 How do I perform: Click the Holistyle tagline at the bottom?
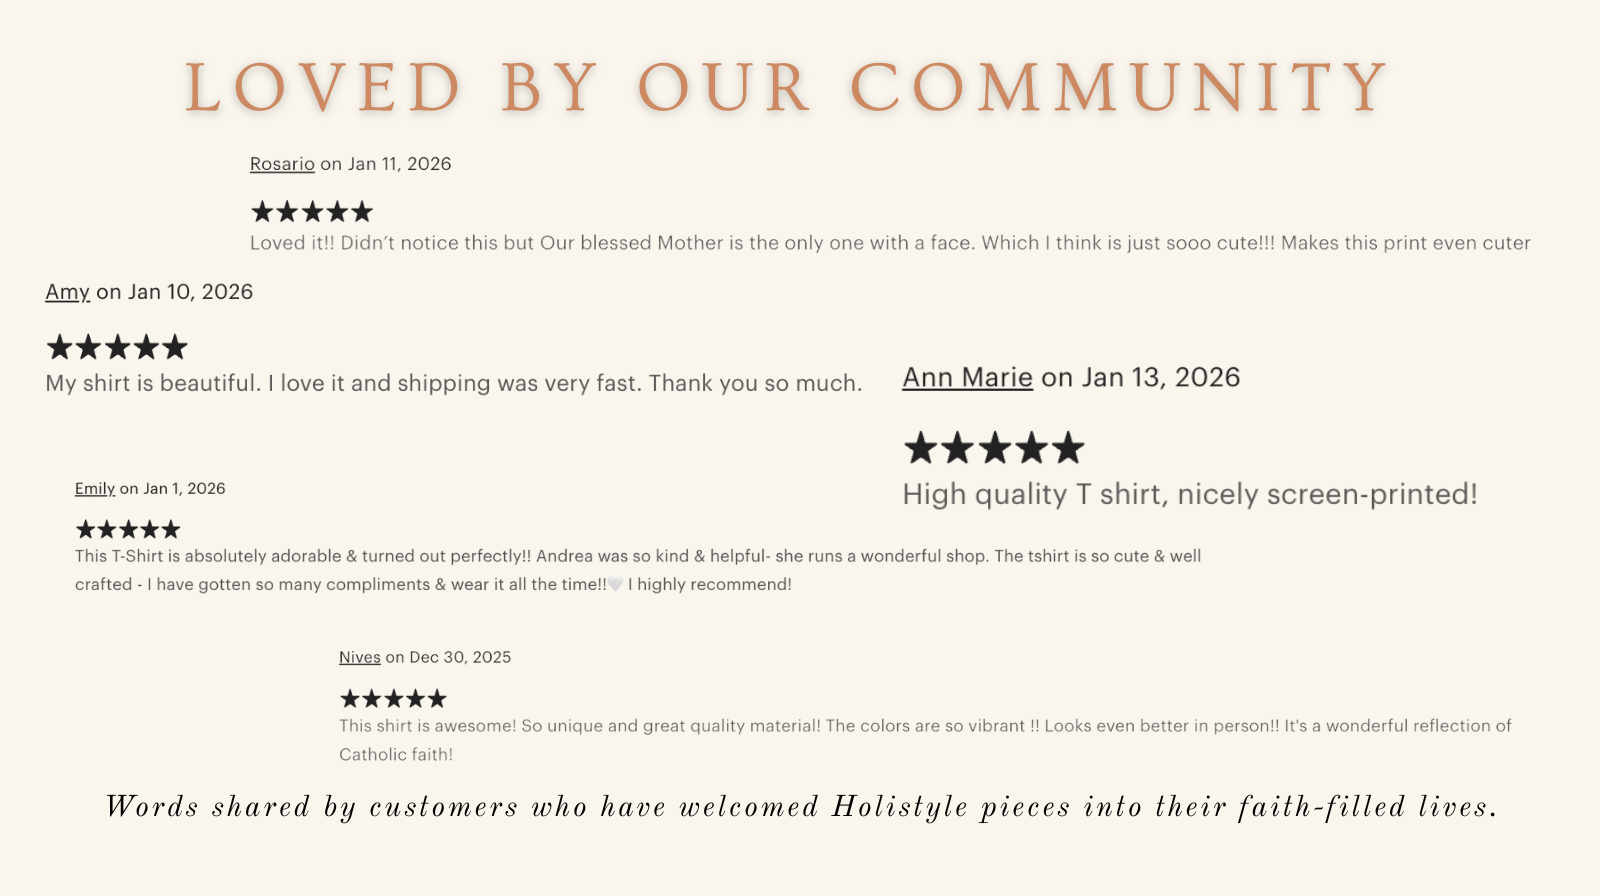pyautogui.click(x=800, y=807)
